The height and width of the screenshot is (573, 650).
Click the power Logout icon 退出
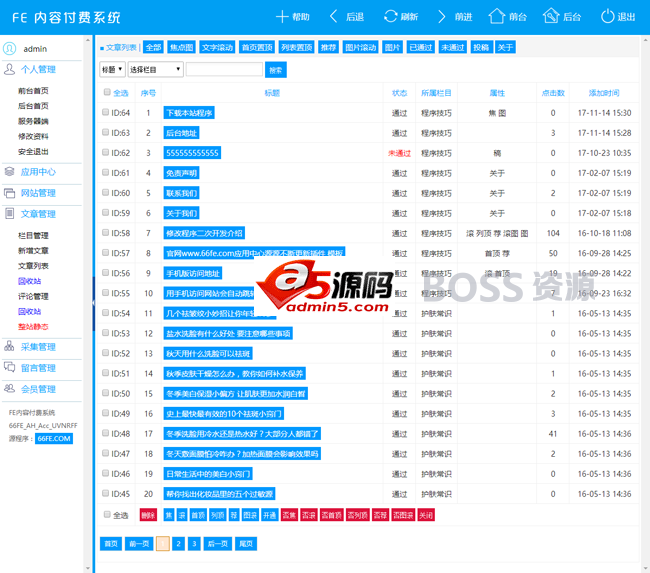coord(607,17)
